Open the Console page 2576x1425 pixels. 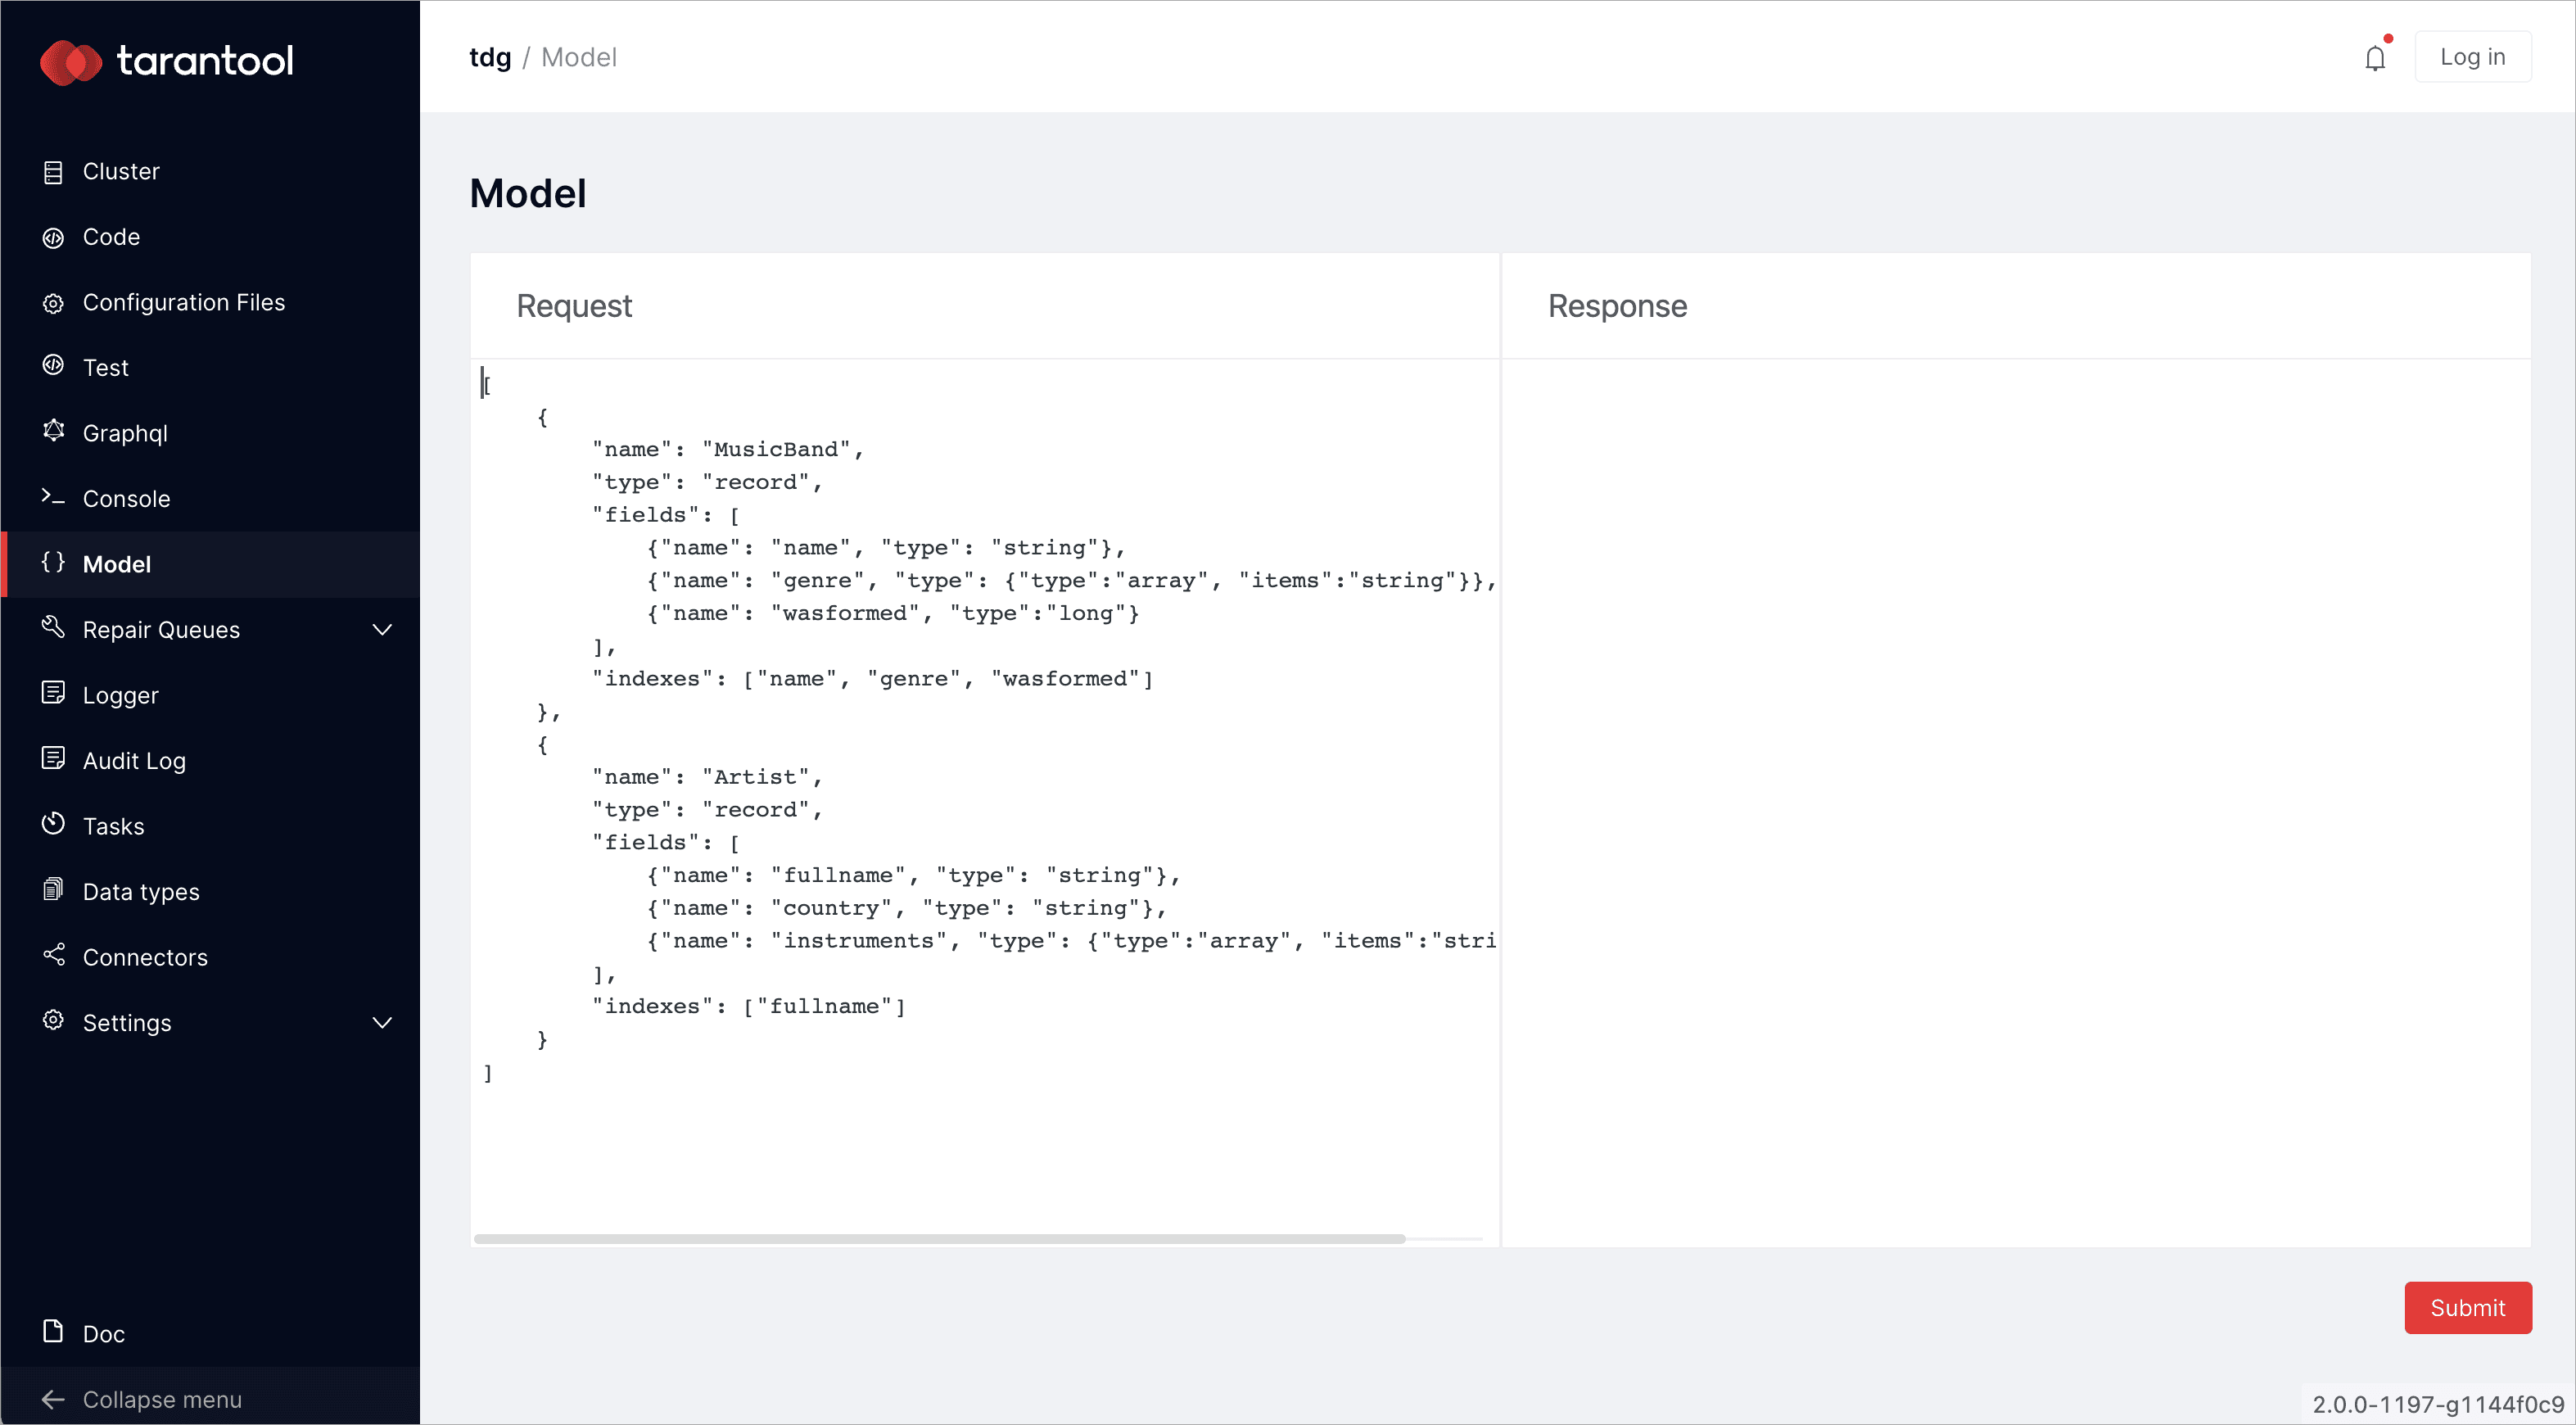click(x=210, y=499)
